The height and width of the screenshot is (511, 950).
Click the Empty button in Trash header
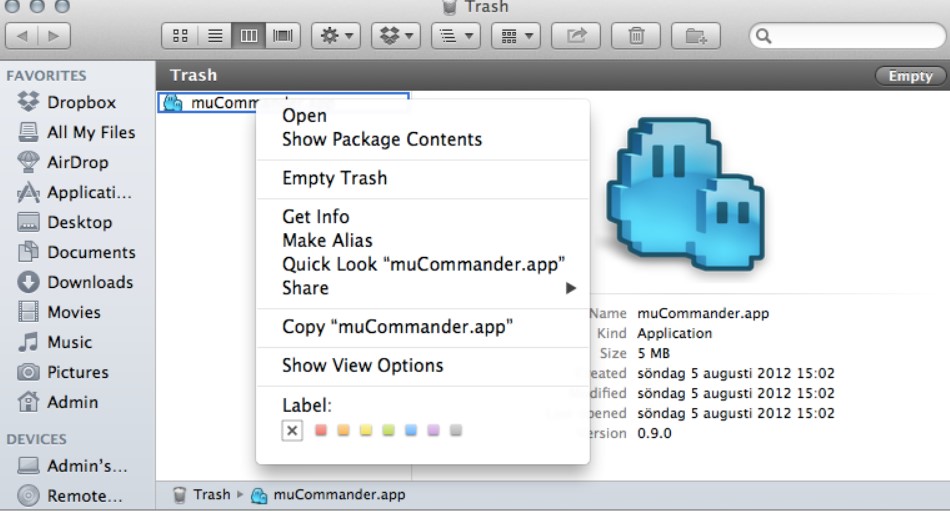click(x=910, y=76)
